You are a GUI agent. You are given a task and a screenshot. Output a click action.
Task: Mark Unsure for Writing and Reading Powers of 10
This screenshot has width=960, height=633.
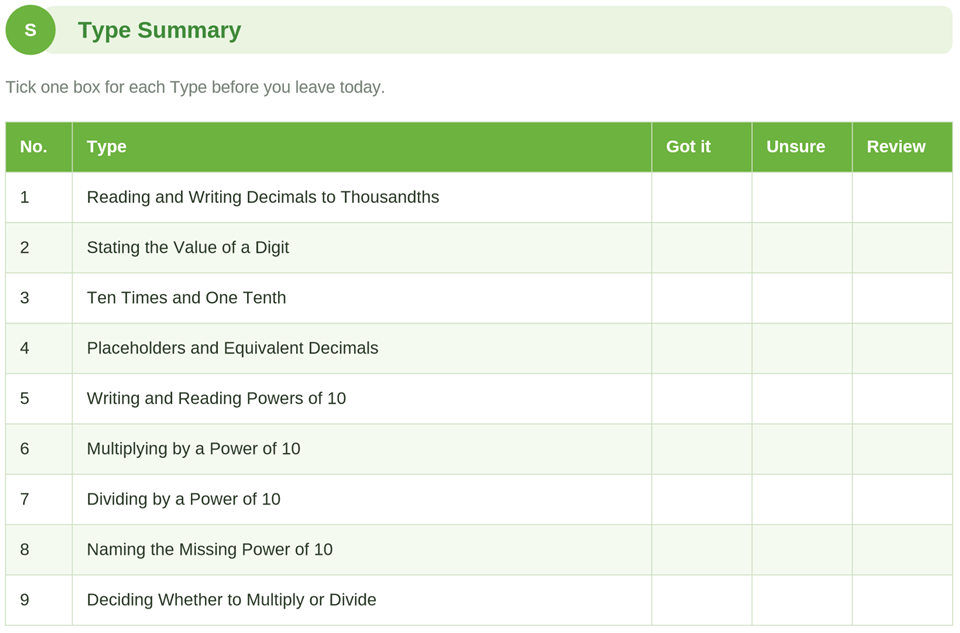(x=802, y=399)
